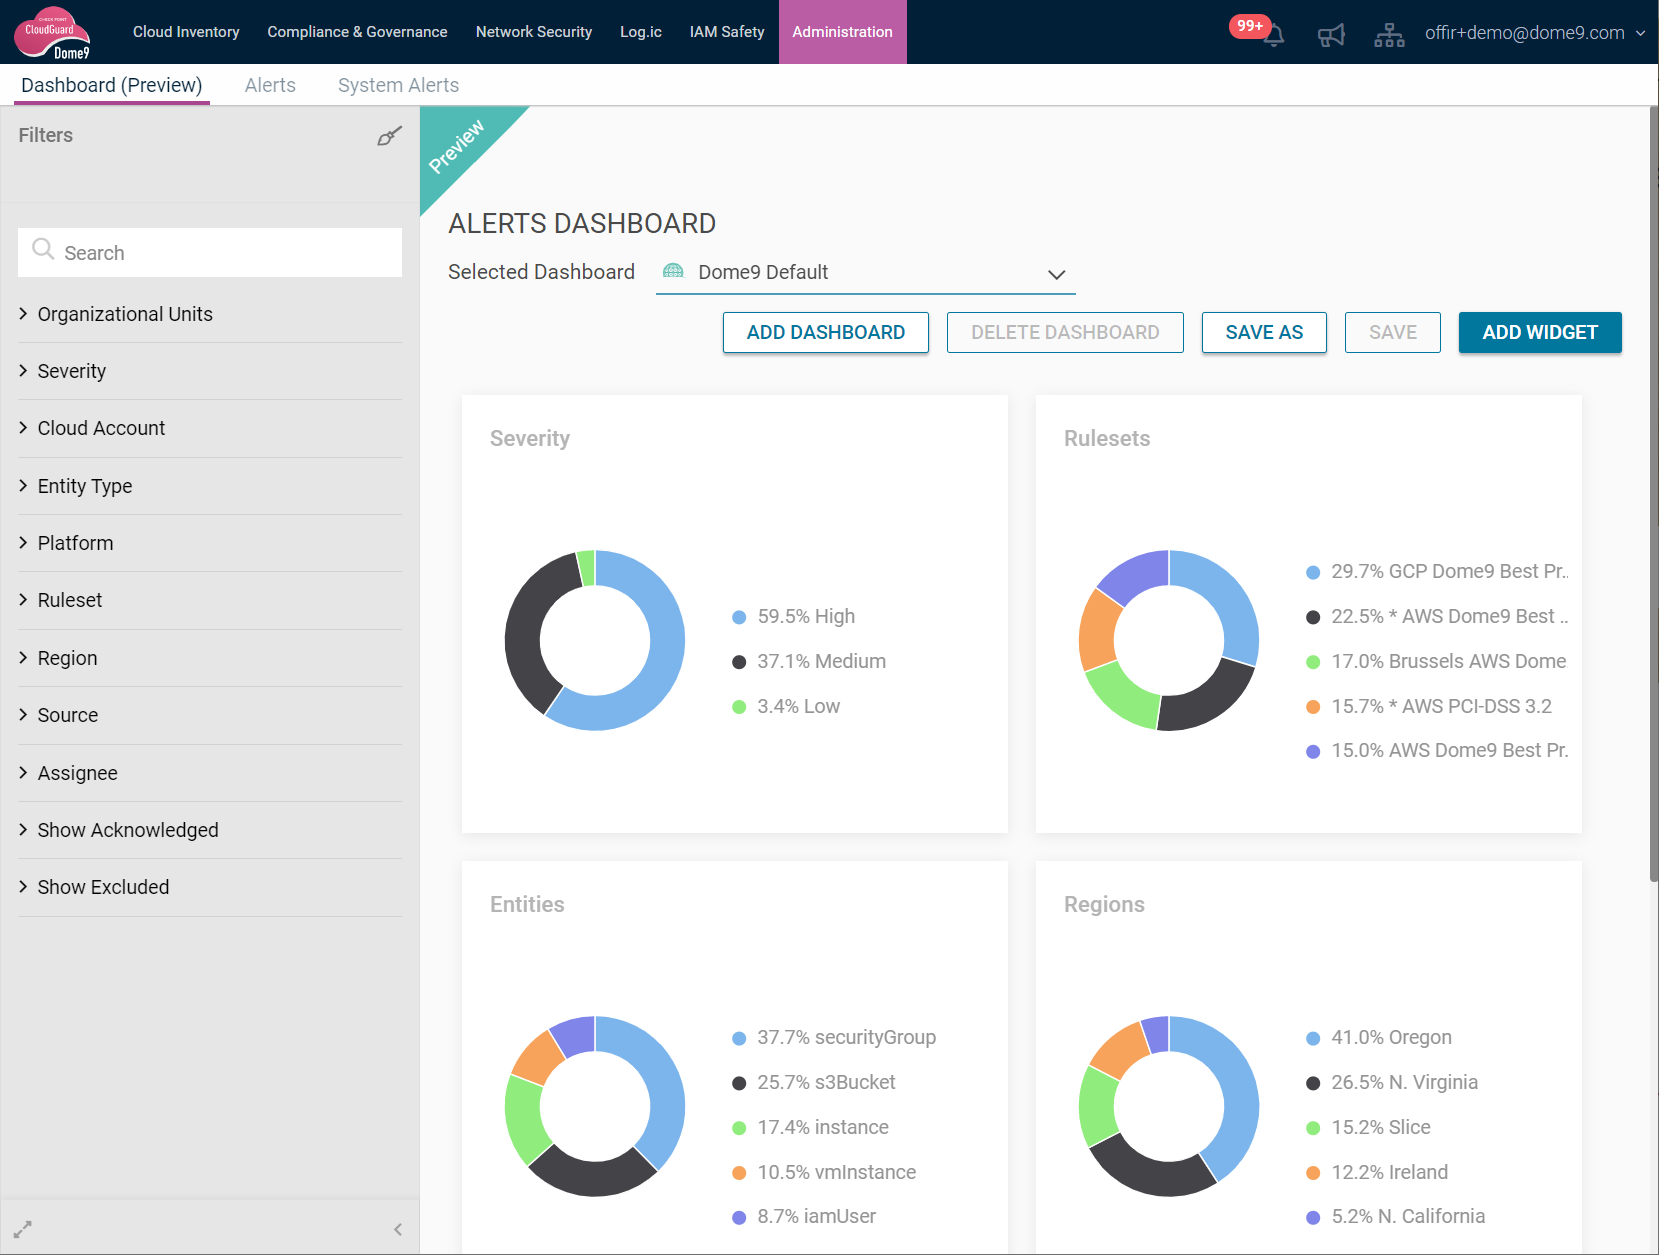Expand the Ruleset filter
This screenshot has height=1255, width=1659.
click(x=210, y=600)
